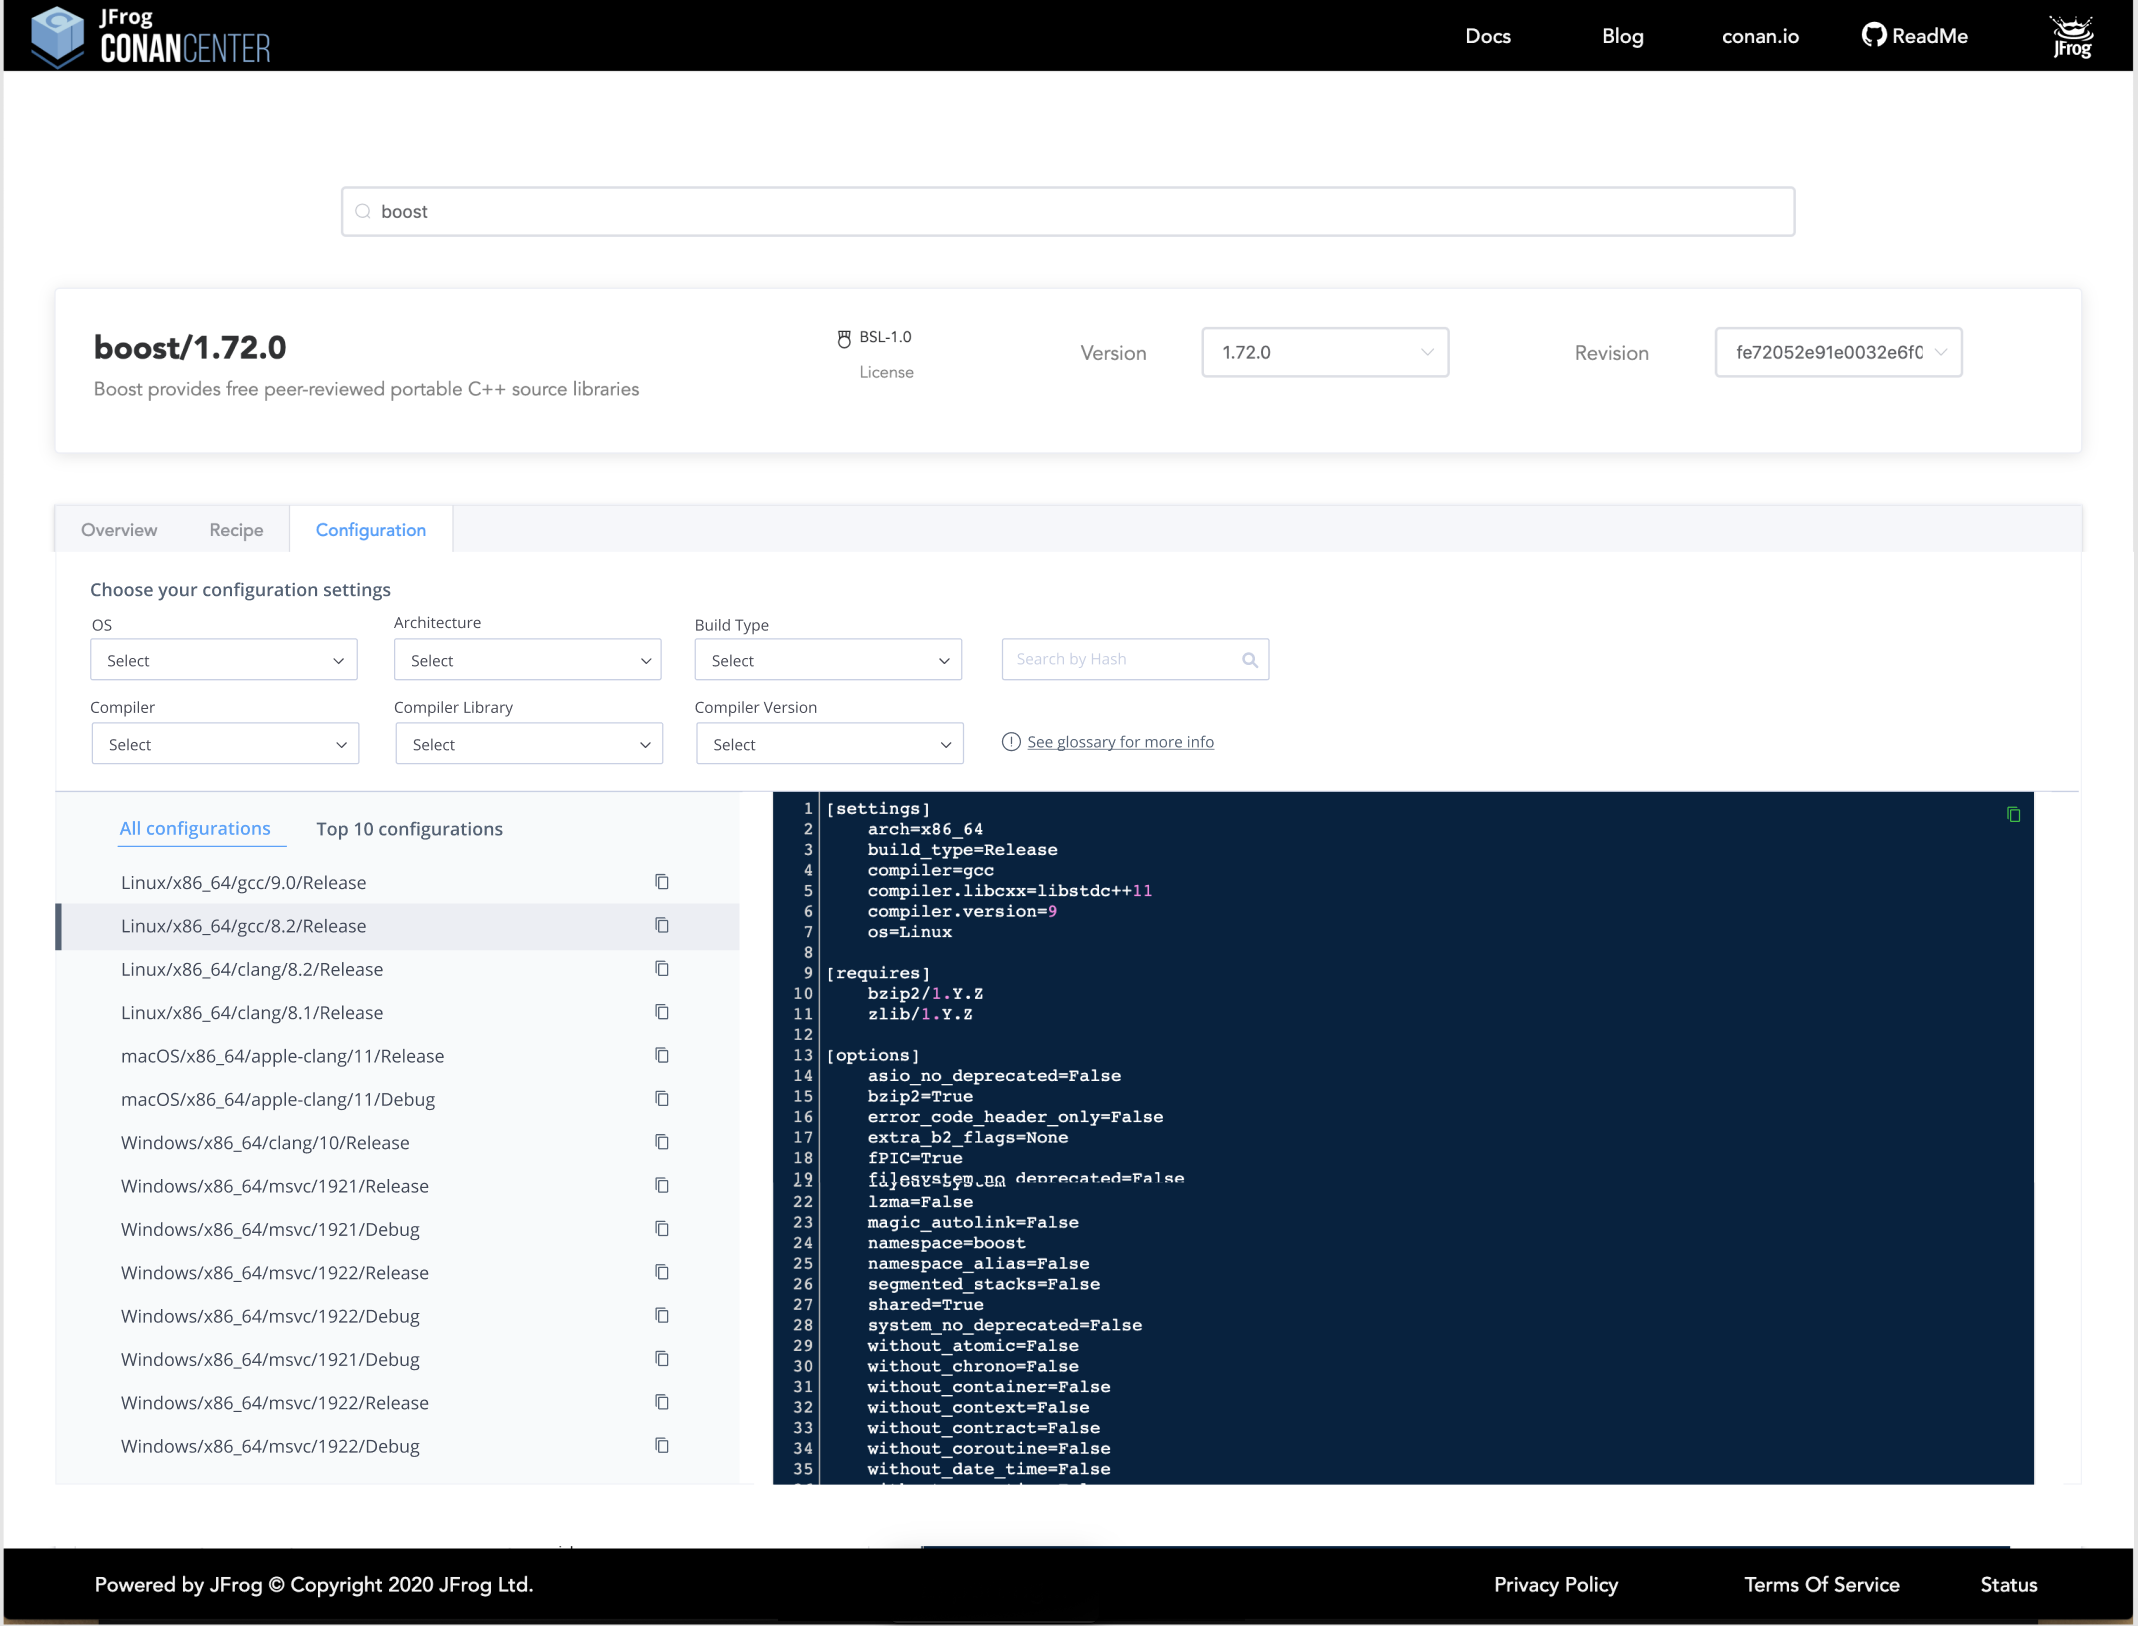Copy macOS apple-clang/11/Release configuration

(x=661, y=1055)
